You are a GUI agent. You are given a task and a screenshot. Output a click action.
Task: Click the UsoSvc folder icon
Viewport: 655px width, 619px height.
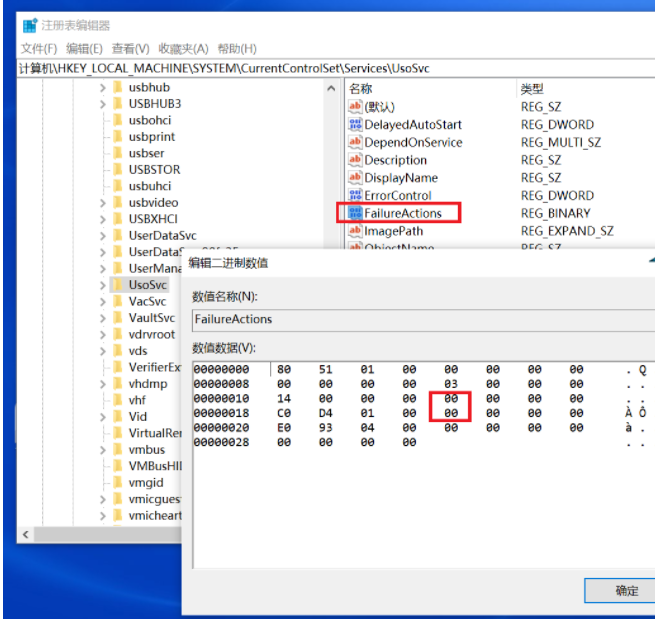[x=117, y=285]
